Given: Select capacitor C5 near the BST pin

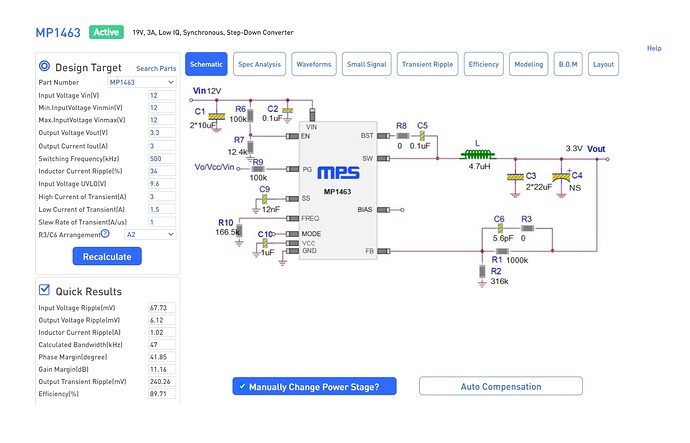Looking at the screenshot, I should [x=422, y=136].
